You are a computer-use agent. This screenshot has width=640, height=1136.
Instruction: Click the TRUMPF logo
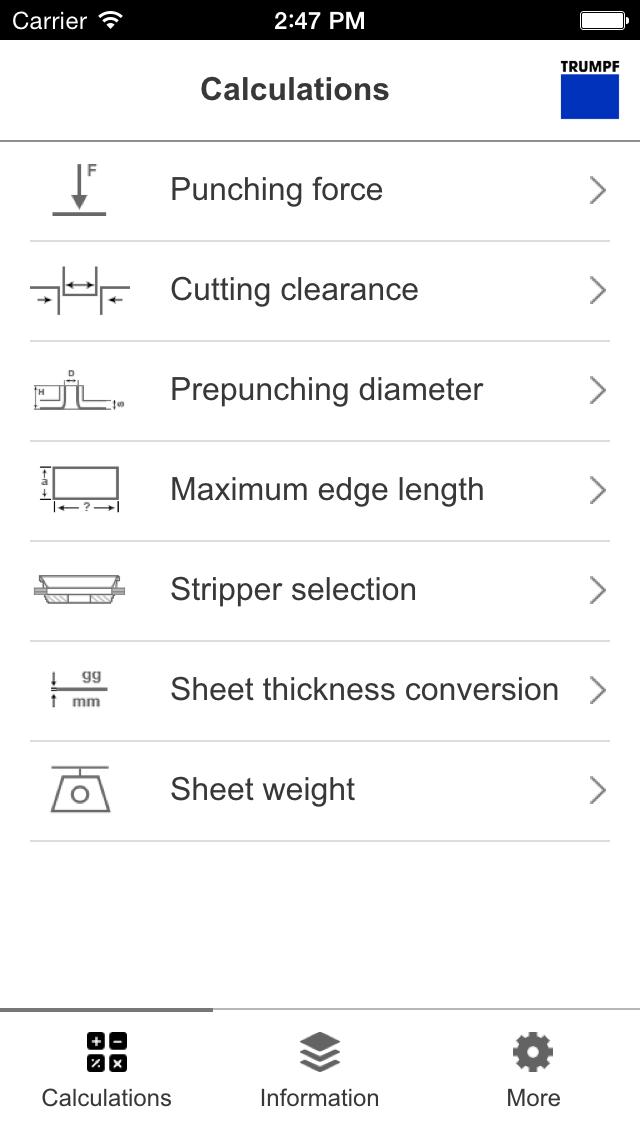tap(589, 89)
